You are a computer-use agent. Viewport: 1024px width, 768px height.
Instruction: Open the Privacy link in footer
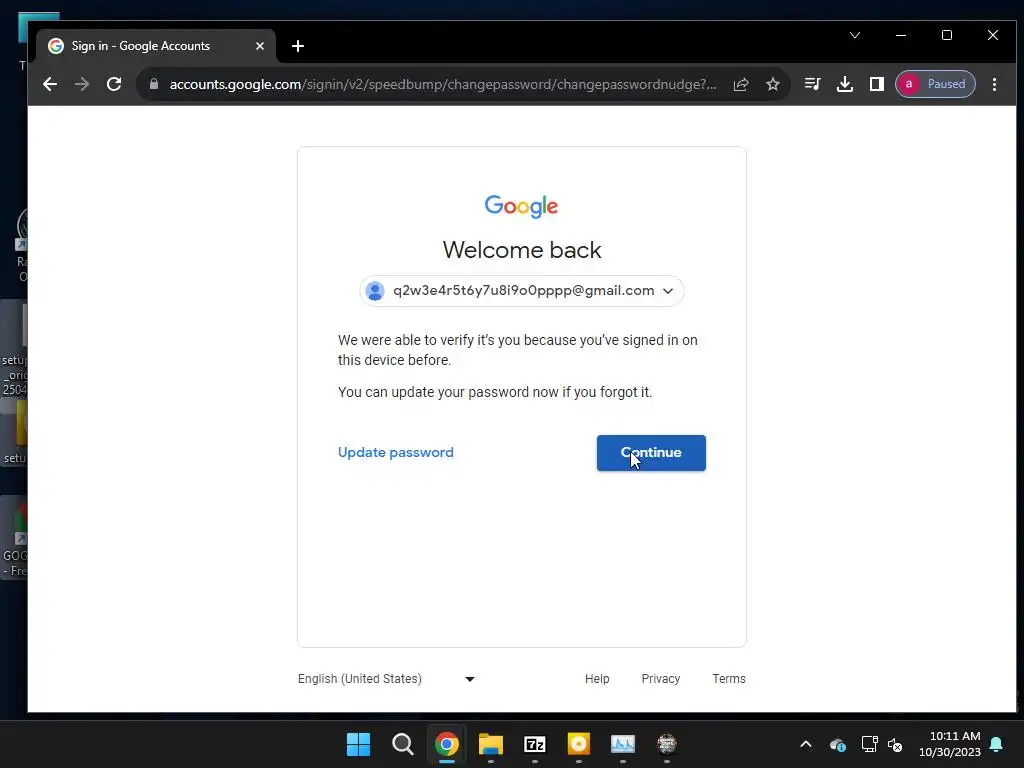661,679
